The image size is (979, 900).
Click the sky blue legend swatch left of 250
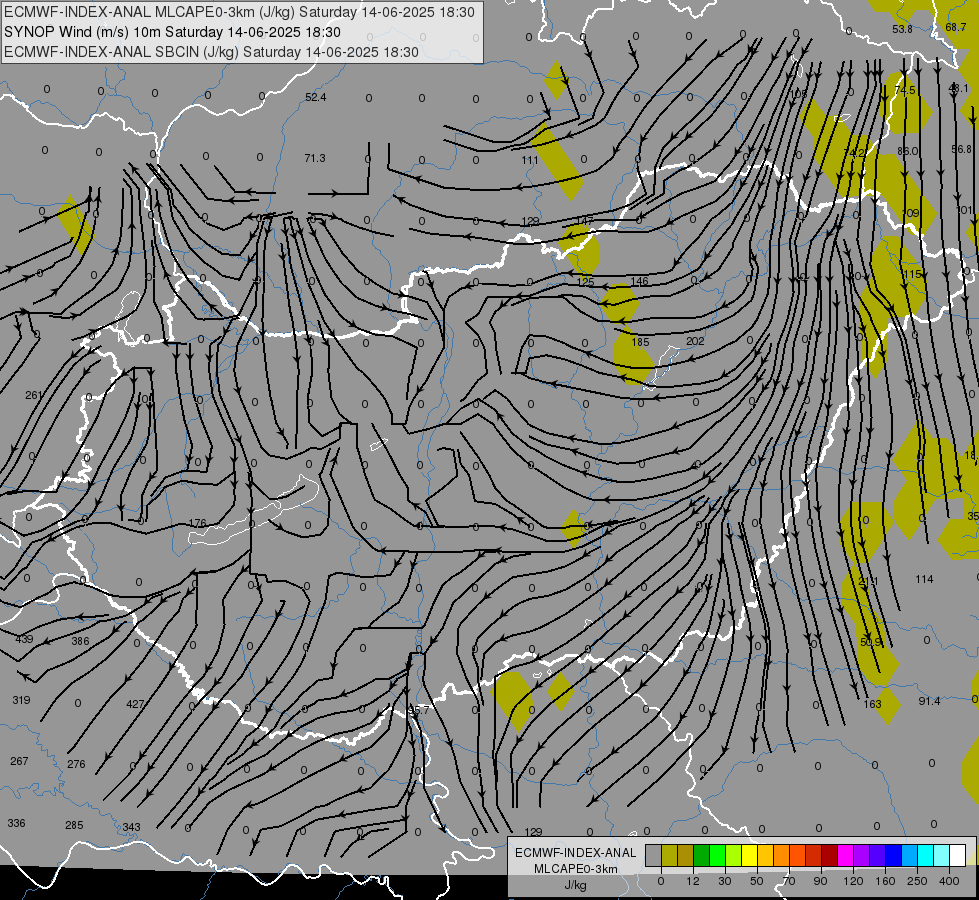pos(910,856)
